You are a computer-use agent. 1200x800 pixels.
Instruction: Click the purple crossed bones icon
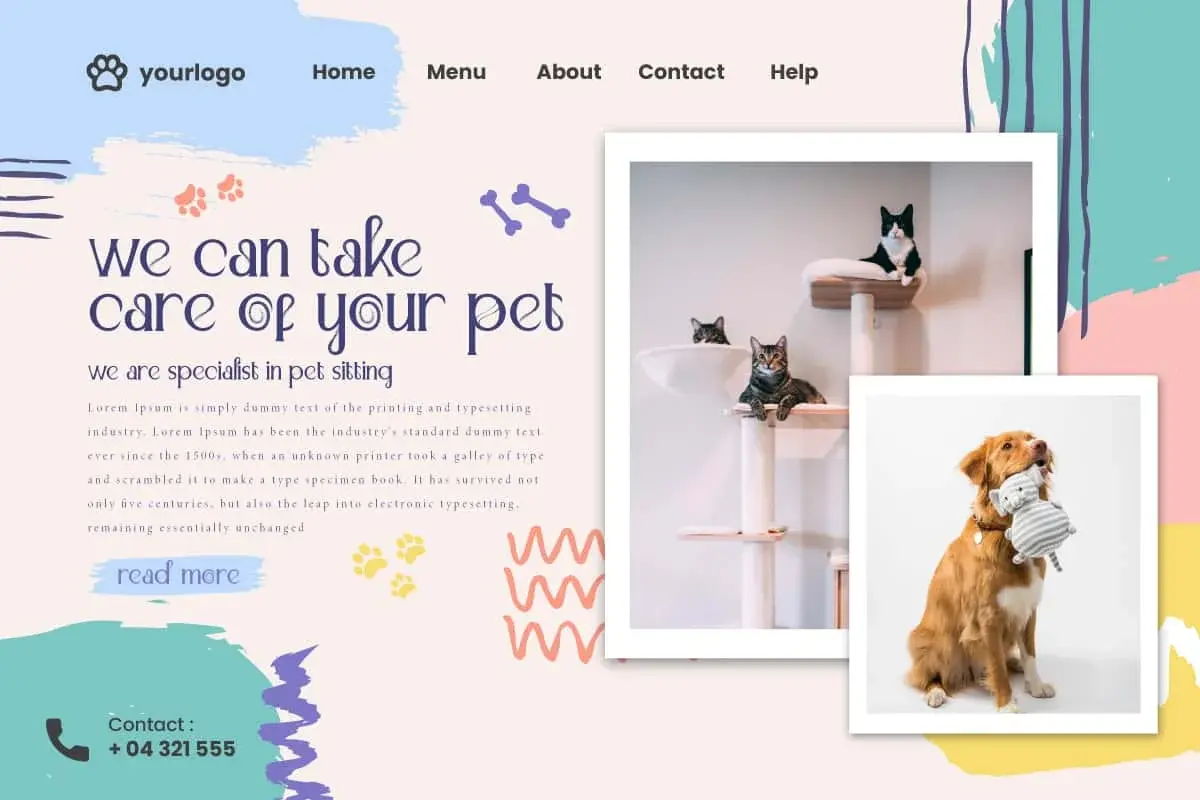[525, 209]
